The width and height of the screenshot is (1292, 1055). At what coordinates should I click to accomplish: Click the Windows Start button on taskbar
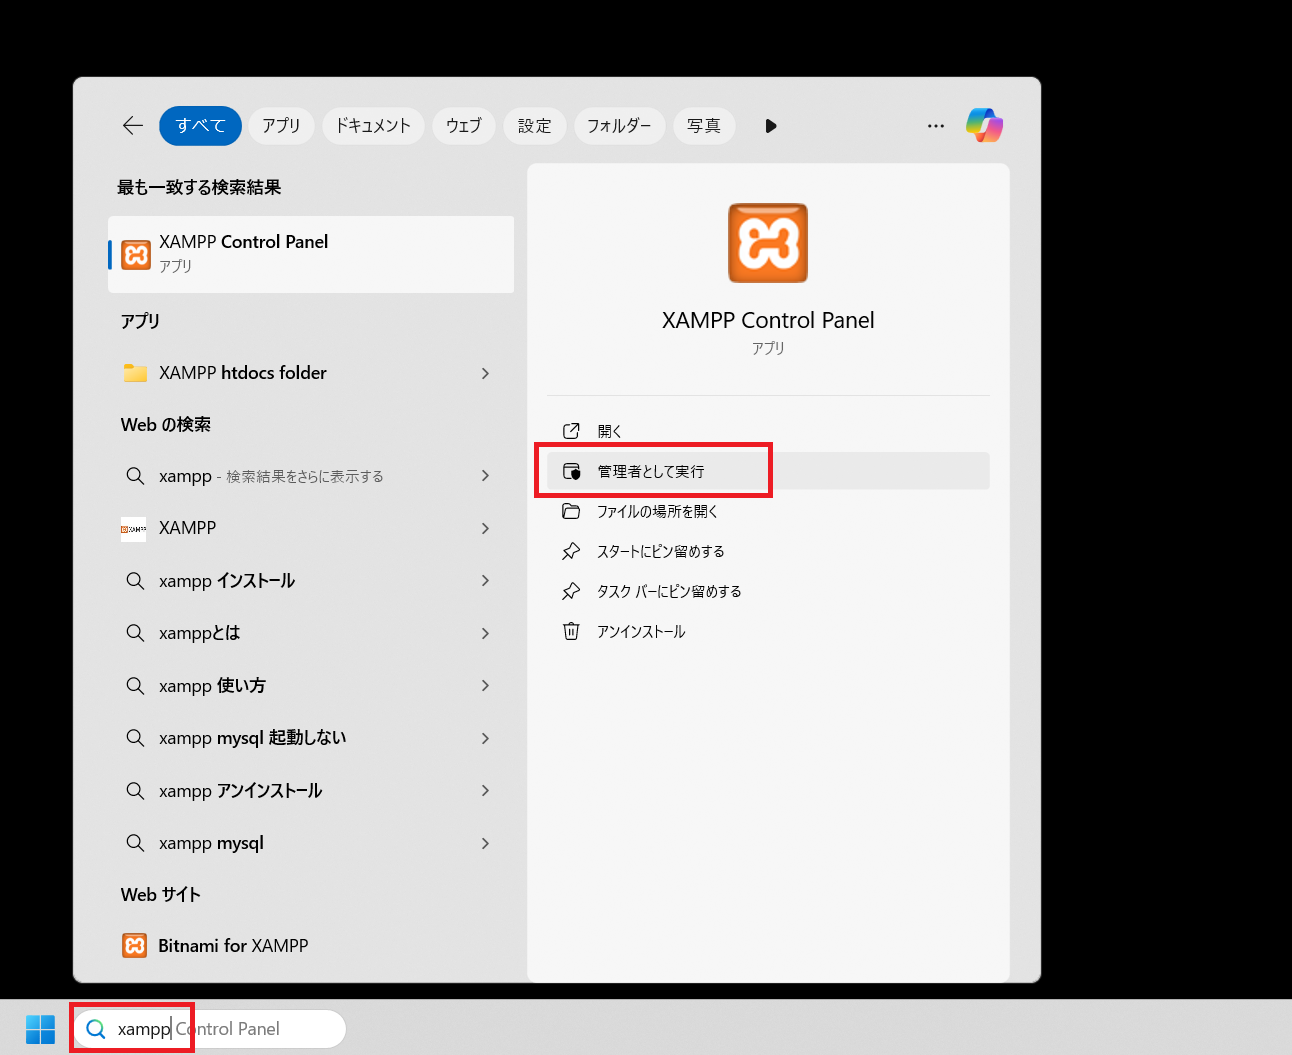(x=40, y=1029)
